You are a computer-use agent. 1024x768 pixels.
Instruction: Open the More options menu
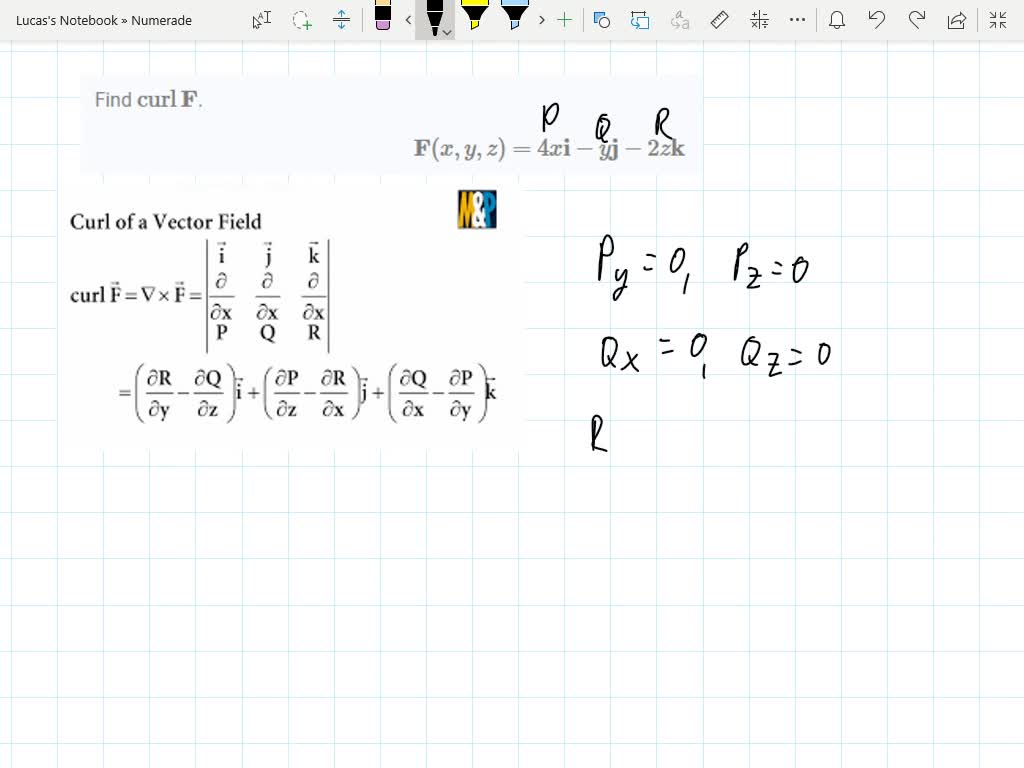(x=796, y=20)
